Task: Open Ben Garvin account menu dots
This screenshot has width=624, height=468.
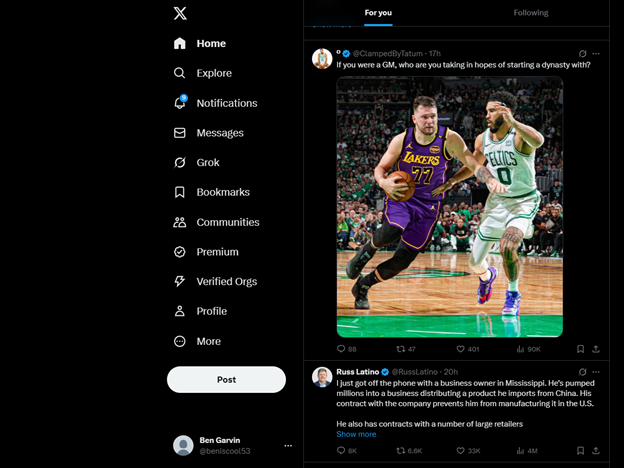Action: click(x=288, y=446)
